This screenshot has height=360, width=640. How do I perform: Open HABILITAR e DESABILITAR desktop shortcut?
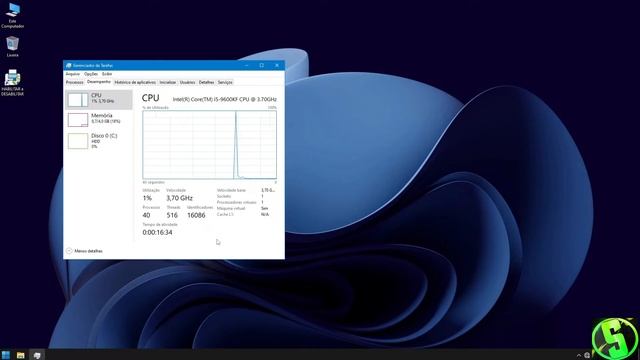pos(12,82)
